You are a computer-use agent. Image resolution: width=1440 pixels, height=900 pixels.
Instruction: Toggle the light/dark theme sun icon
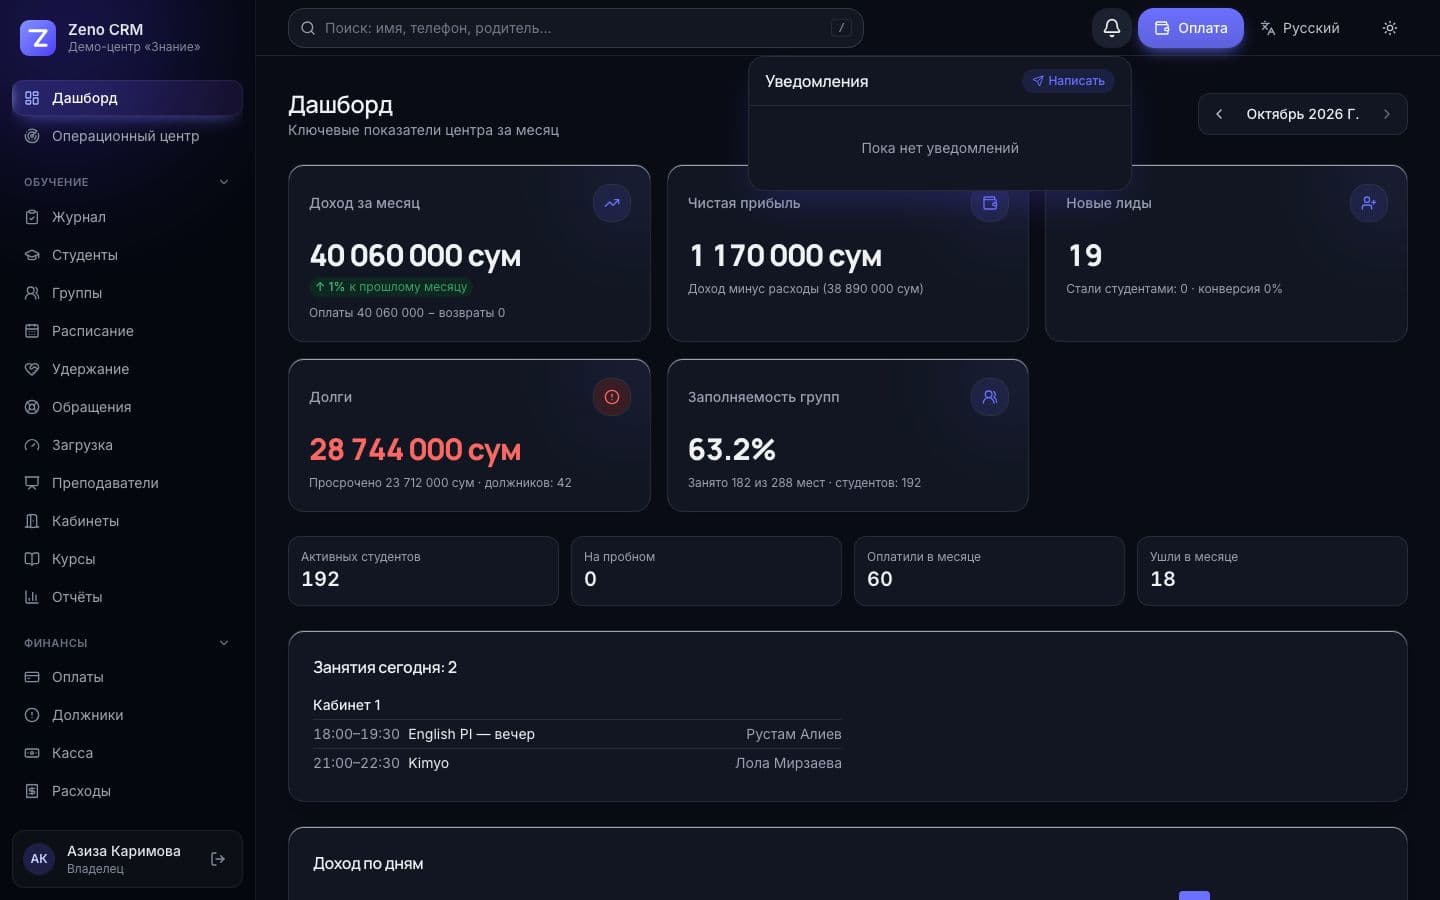(1389, 28)
